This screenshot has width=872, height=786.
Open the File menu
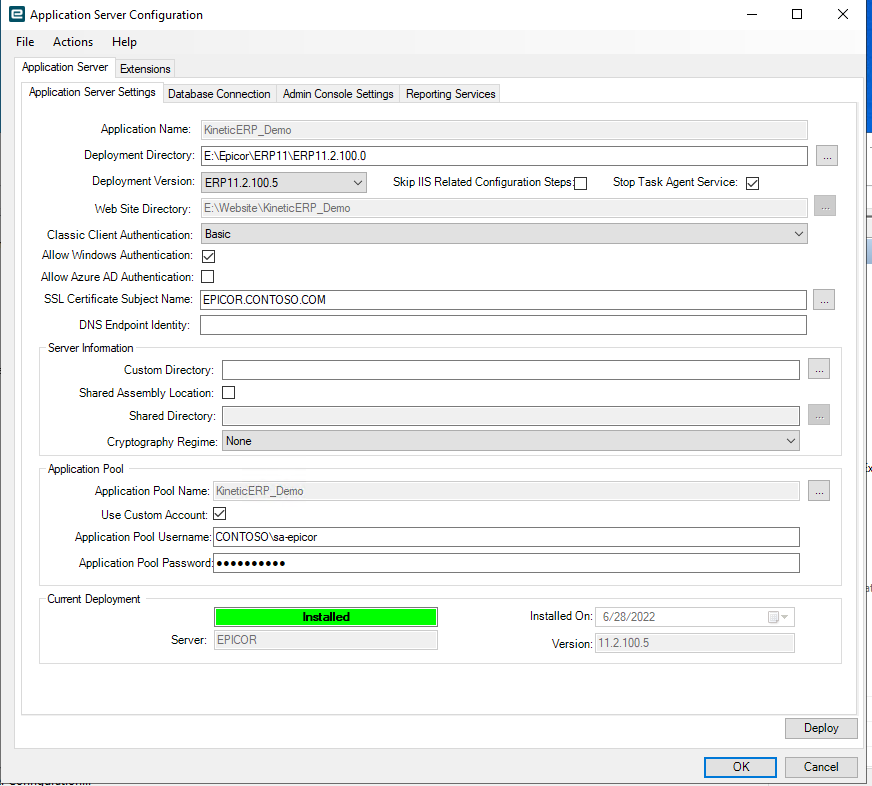[25, 42]
